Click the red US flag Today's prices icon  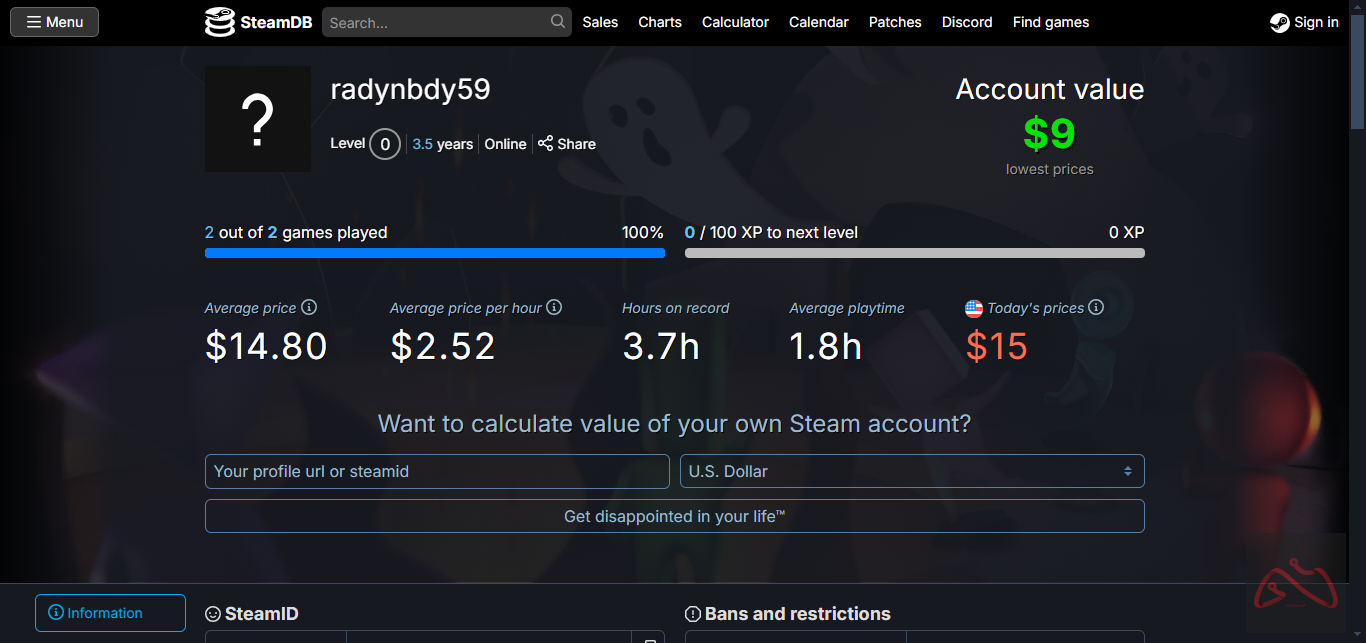pos(974,309)
